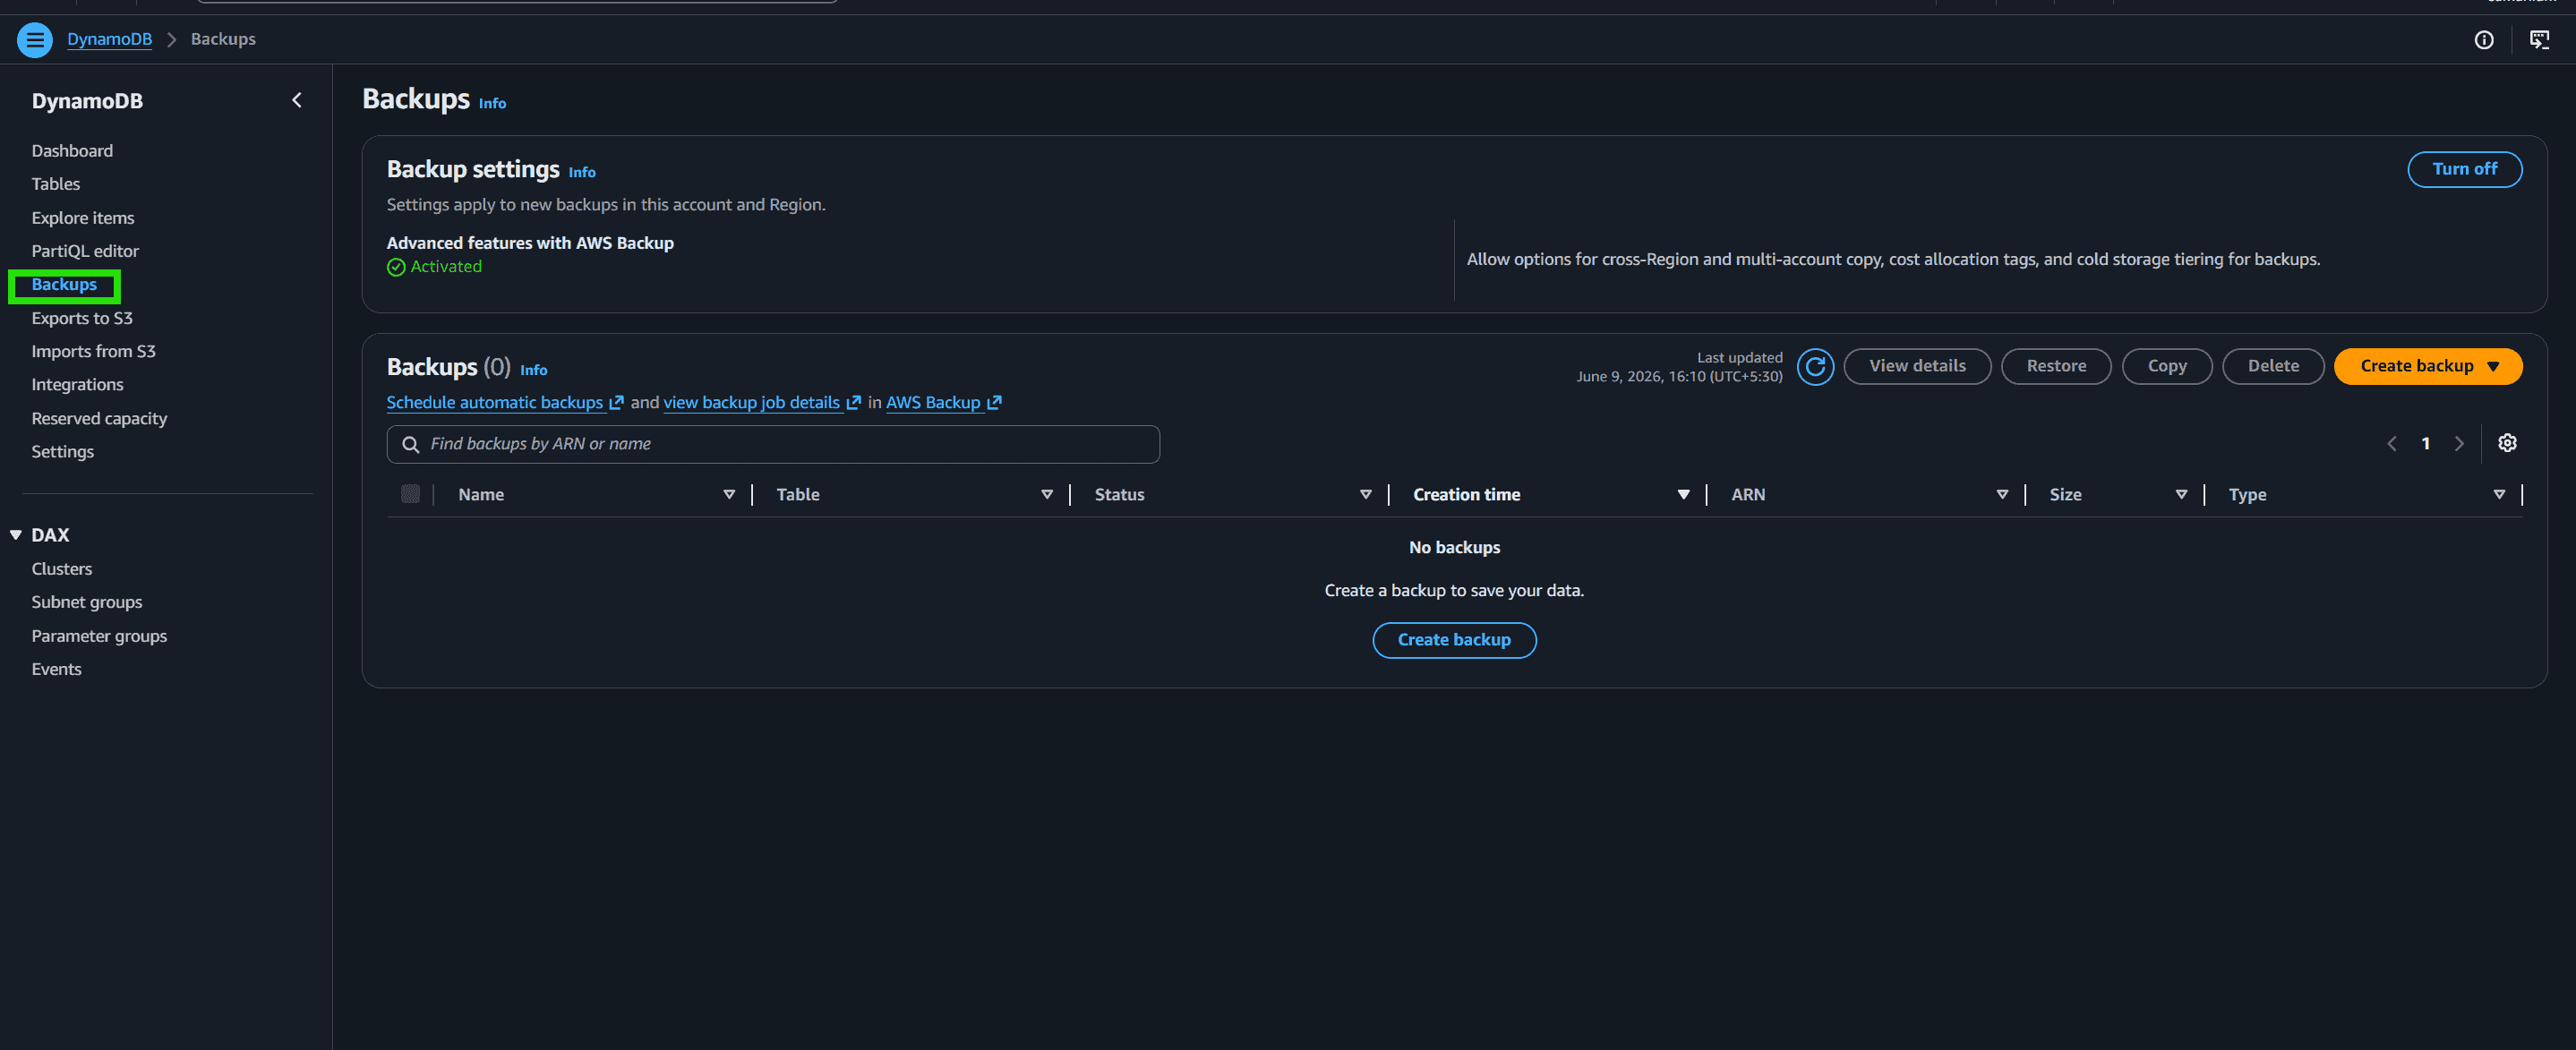The width and height of the screenshot is (2576, 1050).
Task: Open Imports from S3 in the sidebar
Action: pos(93,351)
